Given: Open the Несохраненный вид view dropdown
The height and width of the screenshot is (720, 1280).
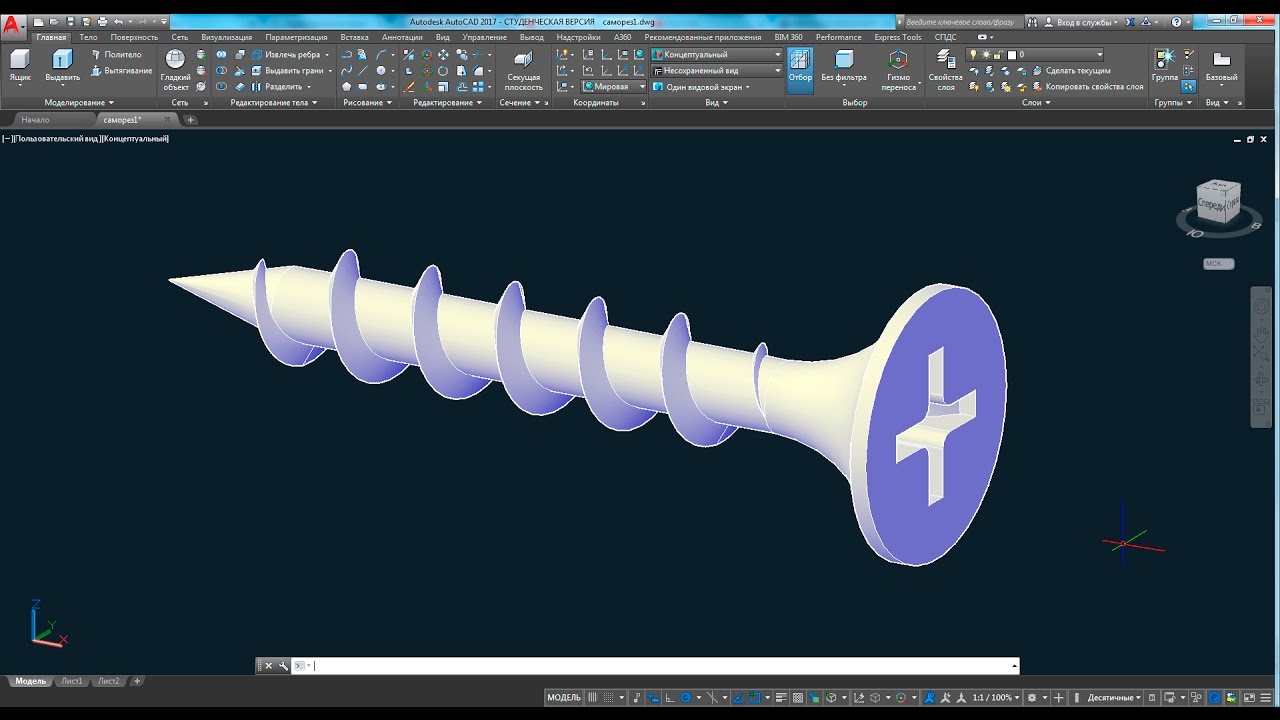Looking at the screenshot, I should pos(716,71).
